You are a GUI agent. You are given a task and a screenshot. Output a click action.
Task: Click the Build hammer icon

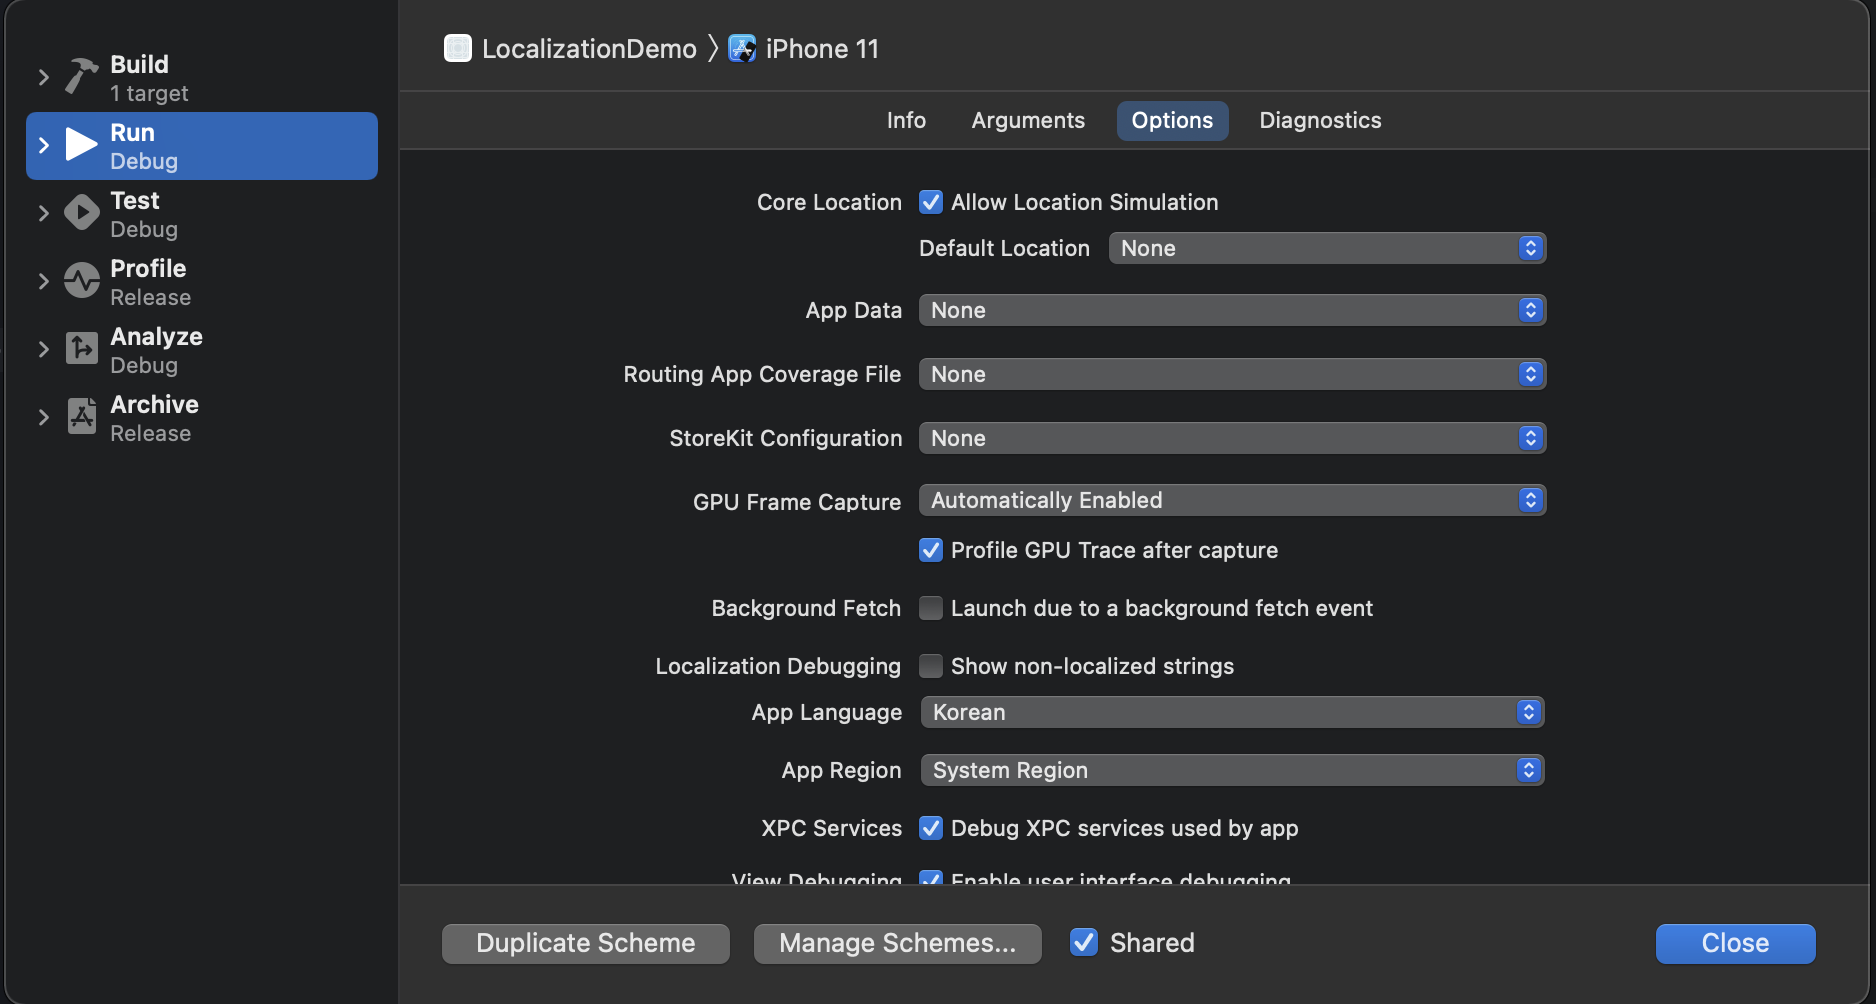(82, 76)
